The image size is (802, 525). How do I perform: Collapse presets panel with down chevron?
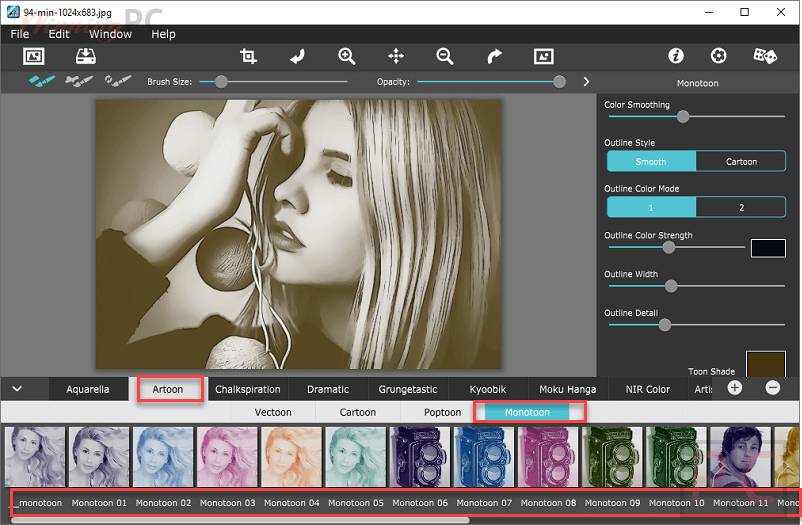click(x=17, y=389)
